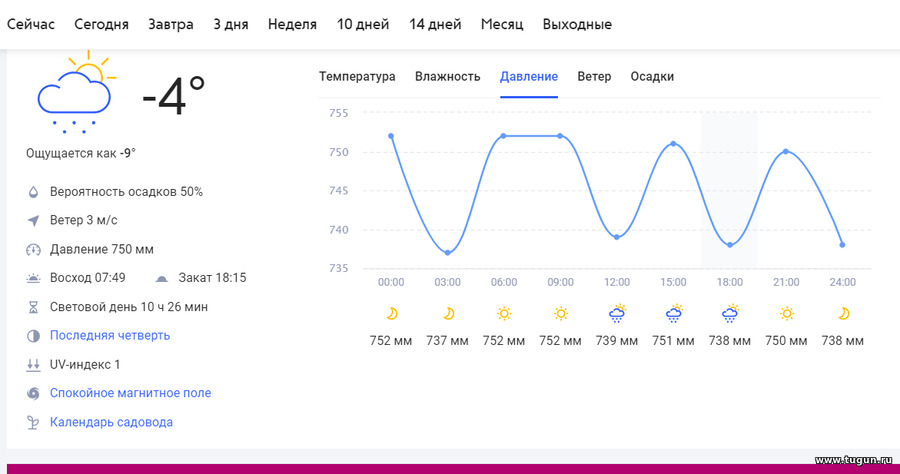
Task: Click the Закат 18:15 text
Action: tap(212, 278)
